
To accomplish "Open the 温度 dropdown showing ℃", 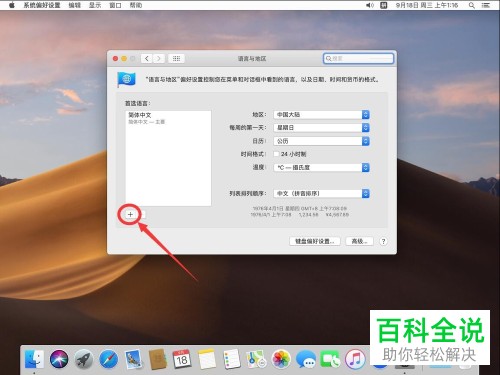I will [321, 167].
